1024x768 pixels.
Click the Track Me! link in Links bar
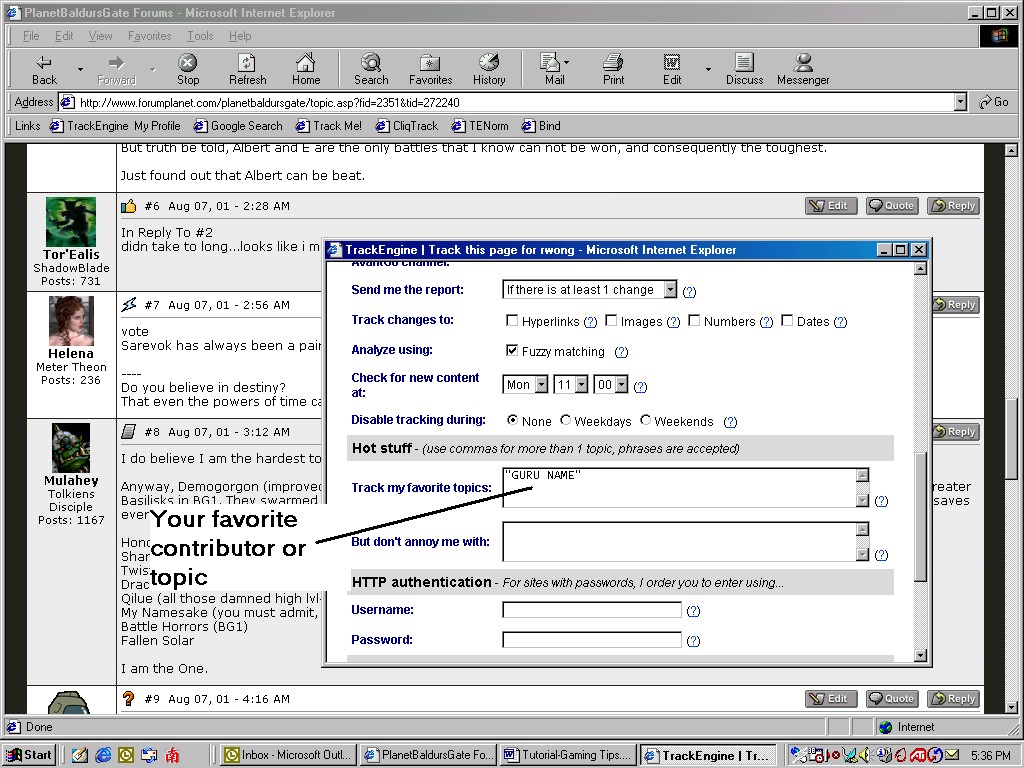click(x=329, y=126)
